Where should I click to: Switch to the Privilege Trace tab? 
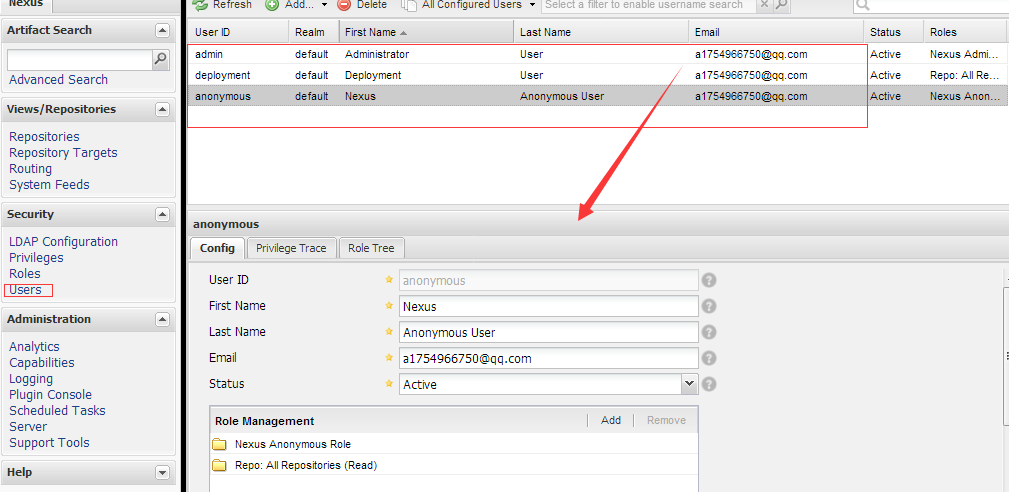pyautogui.click(x=291, y=248)
